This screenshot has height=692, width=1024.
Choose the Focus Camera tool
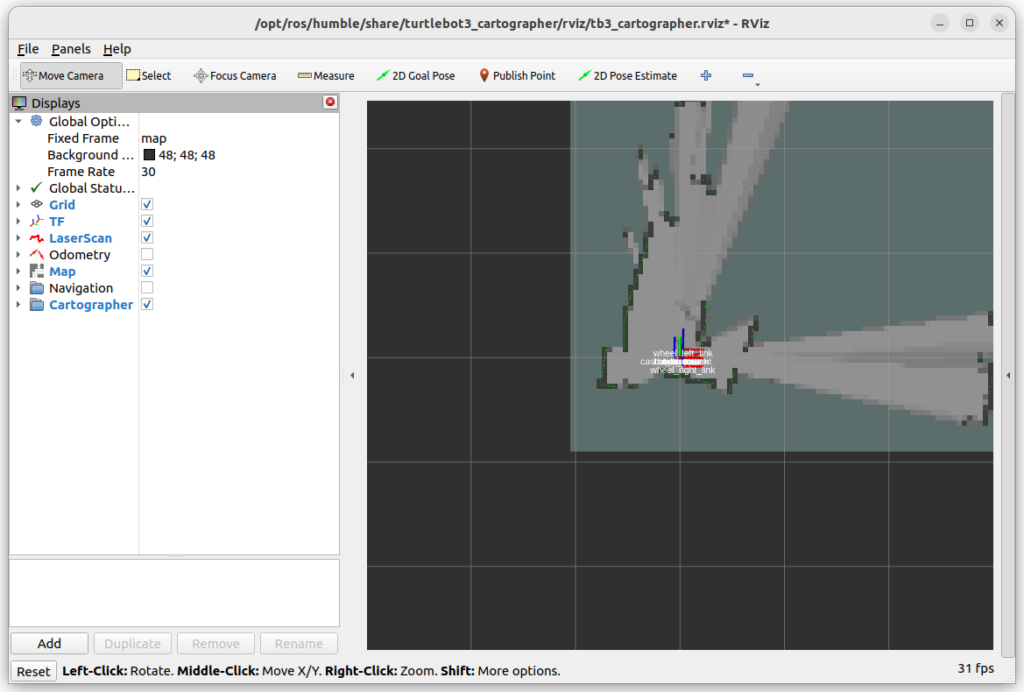click(234, 76)
